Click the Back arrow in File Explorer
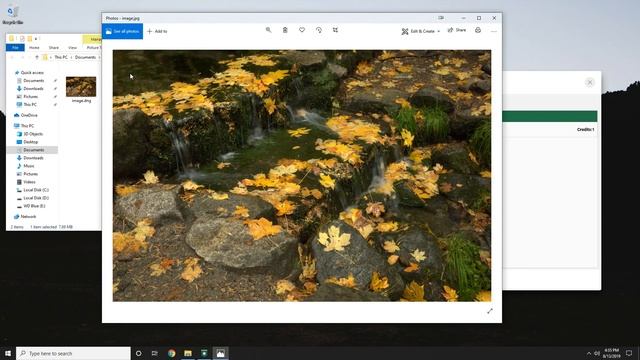The height and width of the screenshot is (360, 640). 12,58
